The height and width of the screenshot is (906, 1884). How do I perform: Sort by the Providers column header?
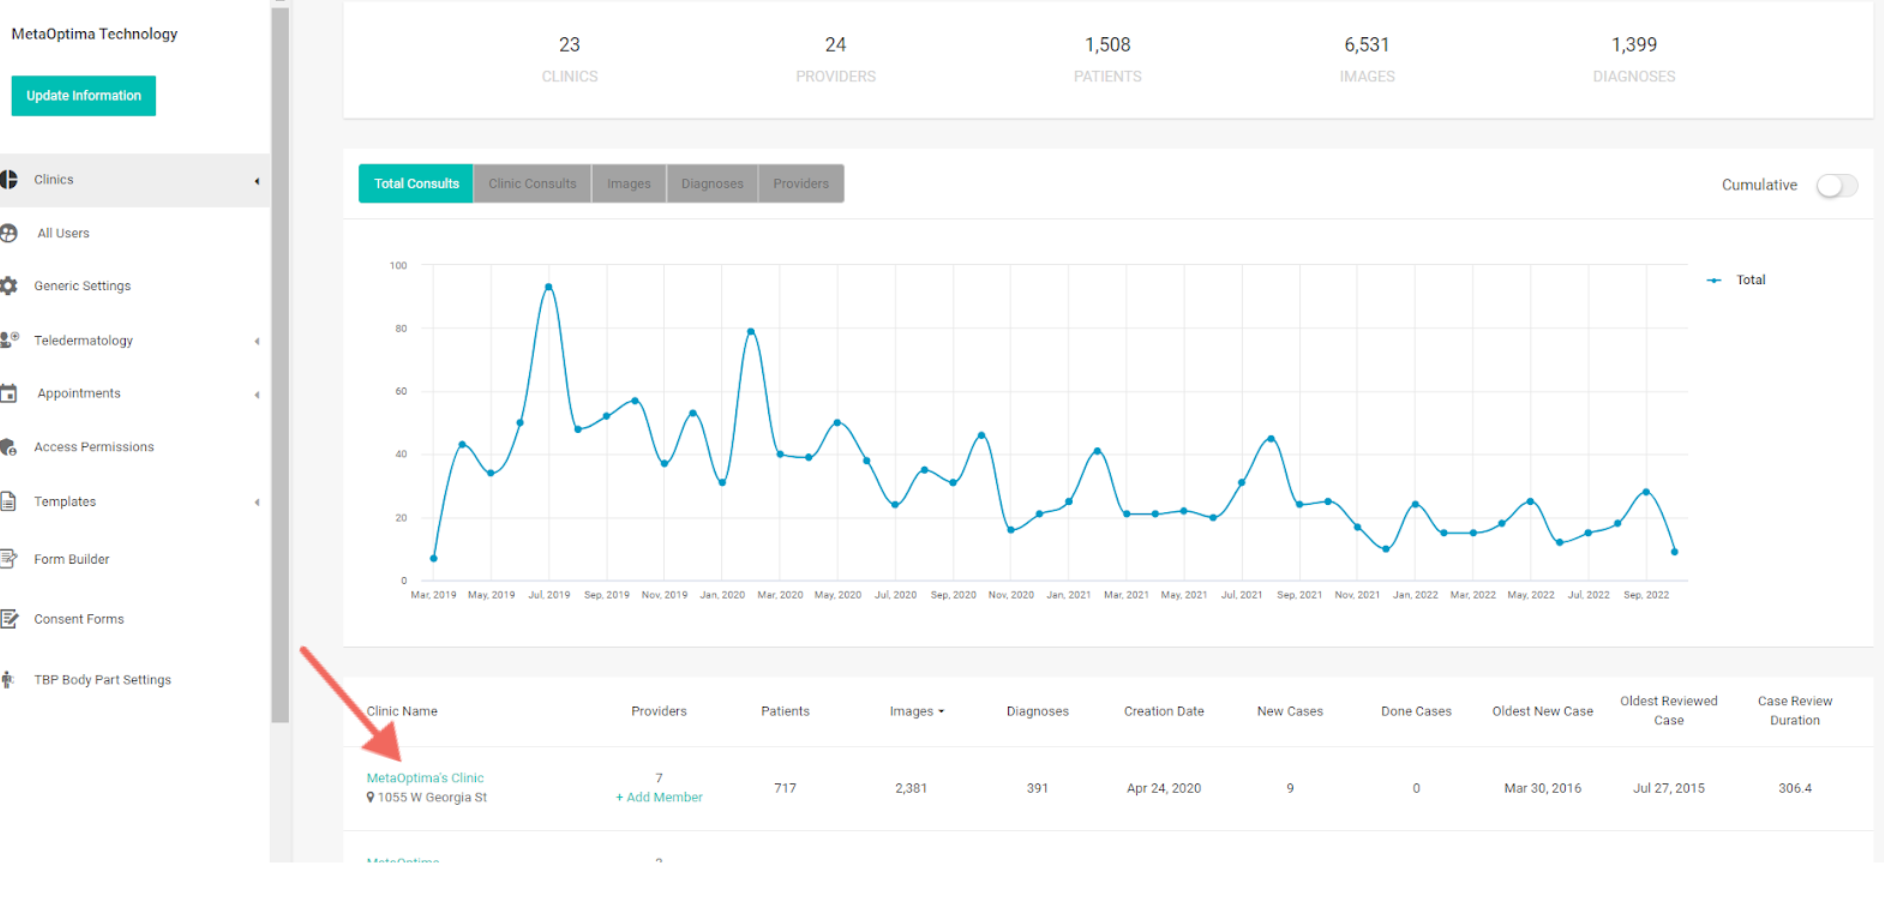pos(659,711)
